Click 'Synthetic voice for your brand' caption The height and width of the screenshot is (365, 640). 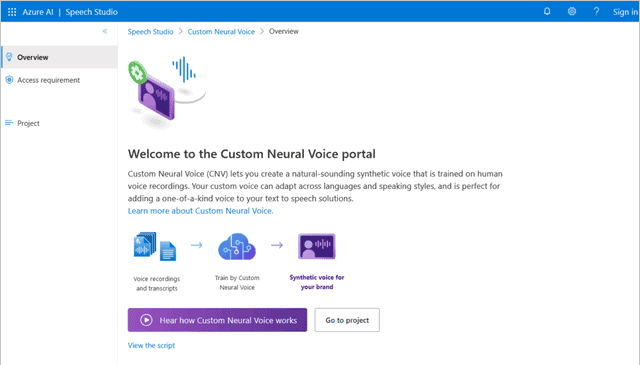(317, 282)
